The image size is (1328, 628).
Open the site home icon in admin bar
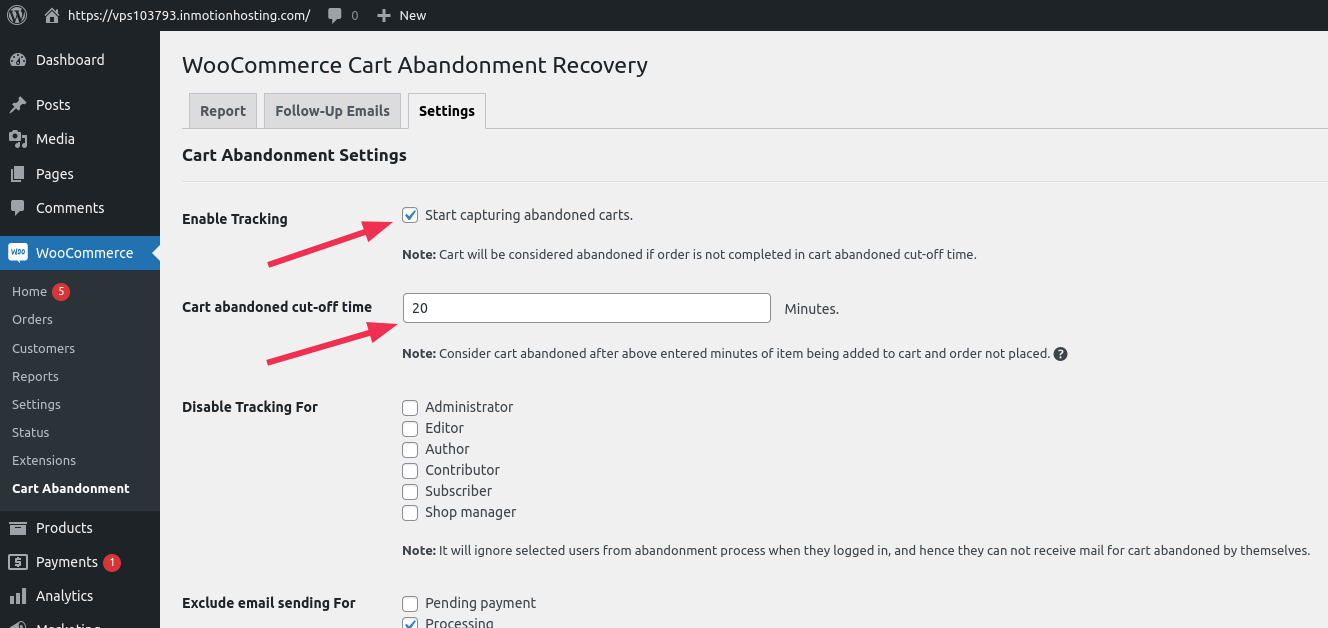tap(47, 15)
